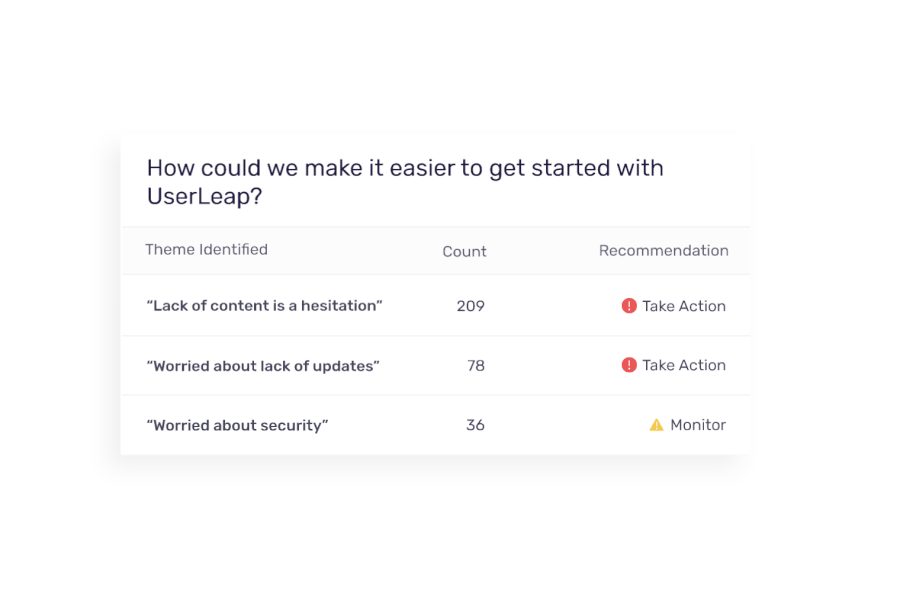900x590 pixels.
Task: Open the "Worried about security" theme
Action: [237, 425]
